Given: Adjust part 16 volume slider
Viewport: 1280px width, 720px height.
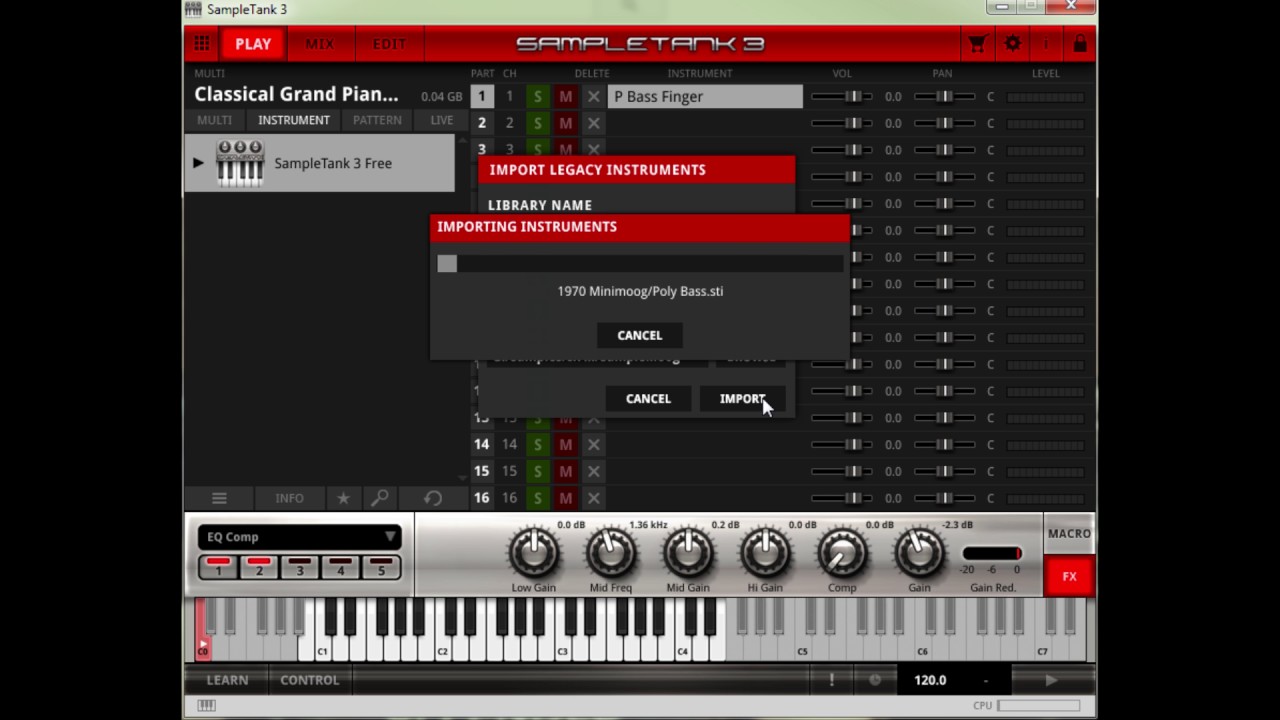Looking at the screenshot, I should (x=841, y=498).
